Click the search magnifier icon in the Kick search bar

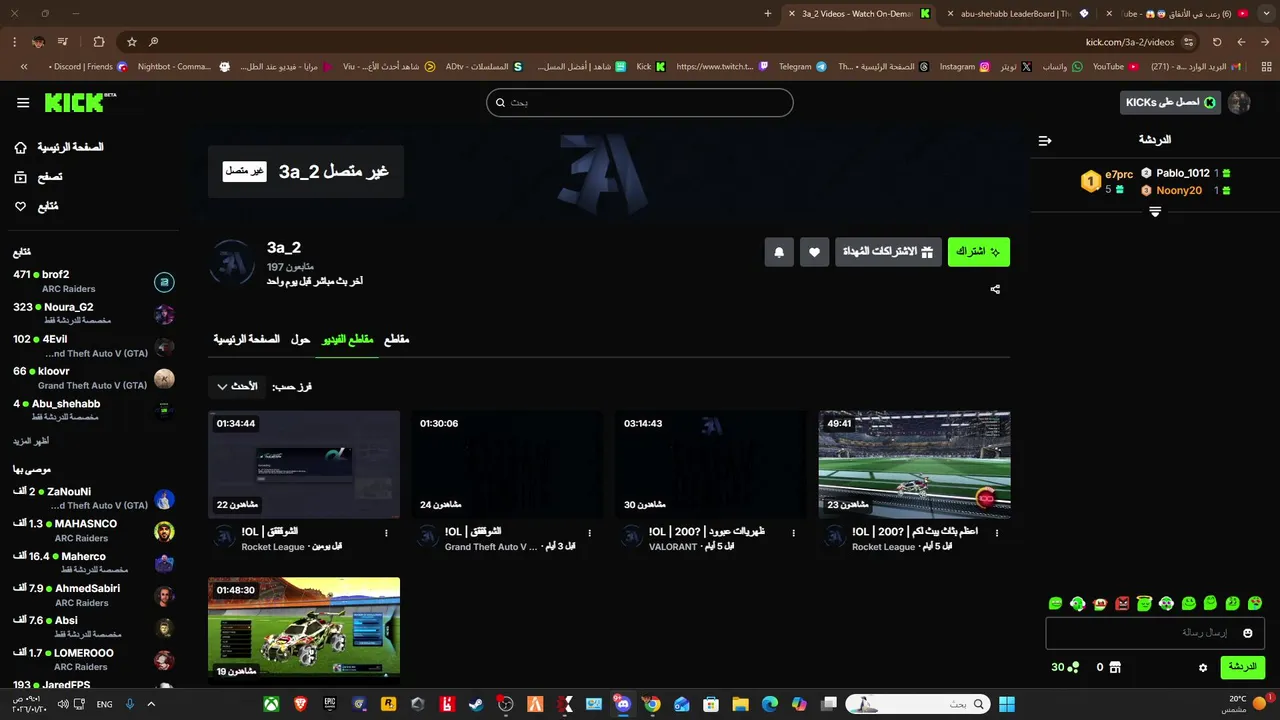(x=500, y=103)
